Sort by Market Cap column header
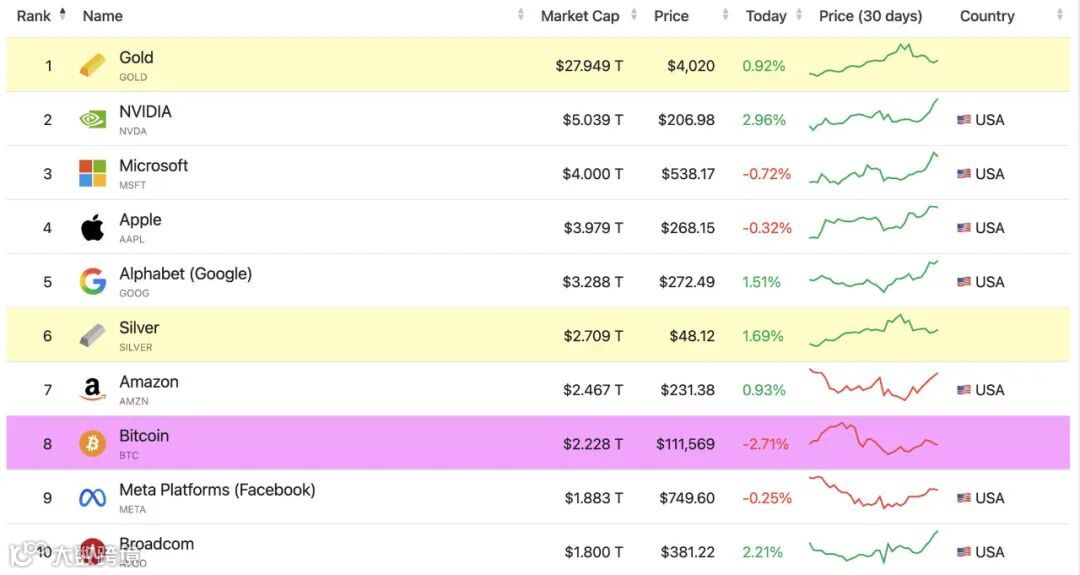 tap(580, 16)
